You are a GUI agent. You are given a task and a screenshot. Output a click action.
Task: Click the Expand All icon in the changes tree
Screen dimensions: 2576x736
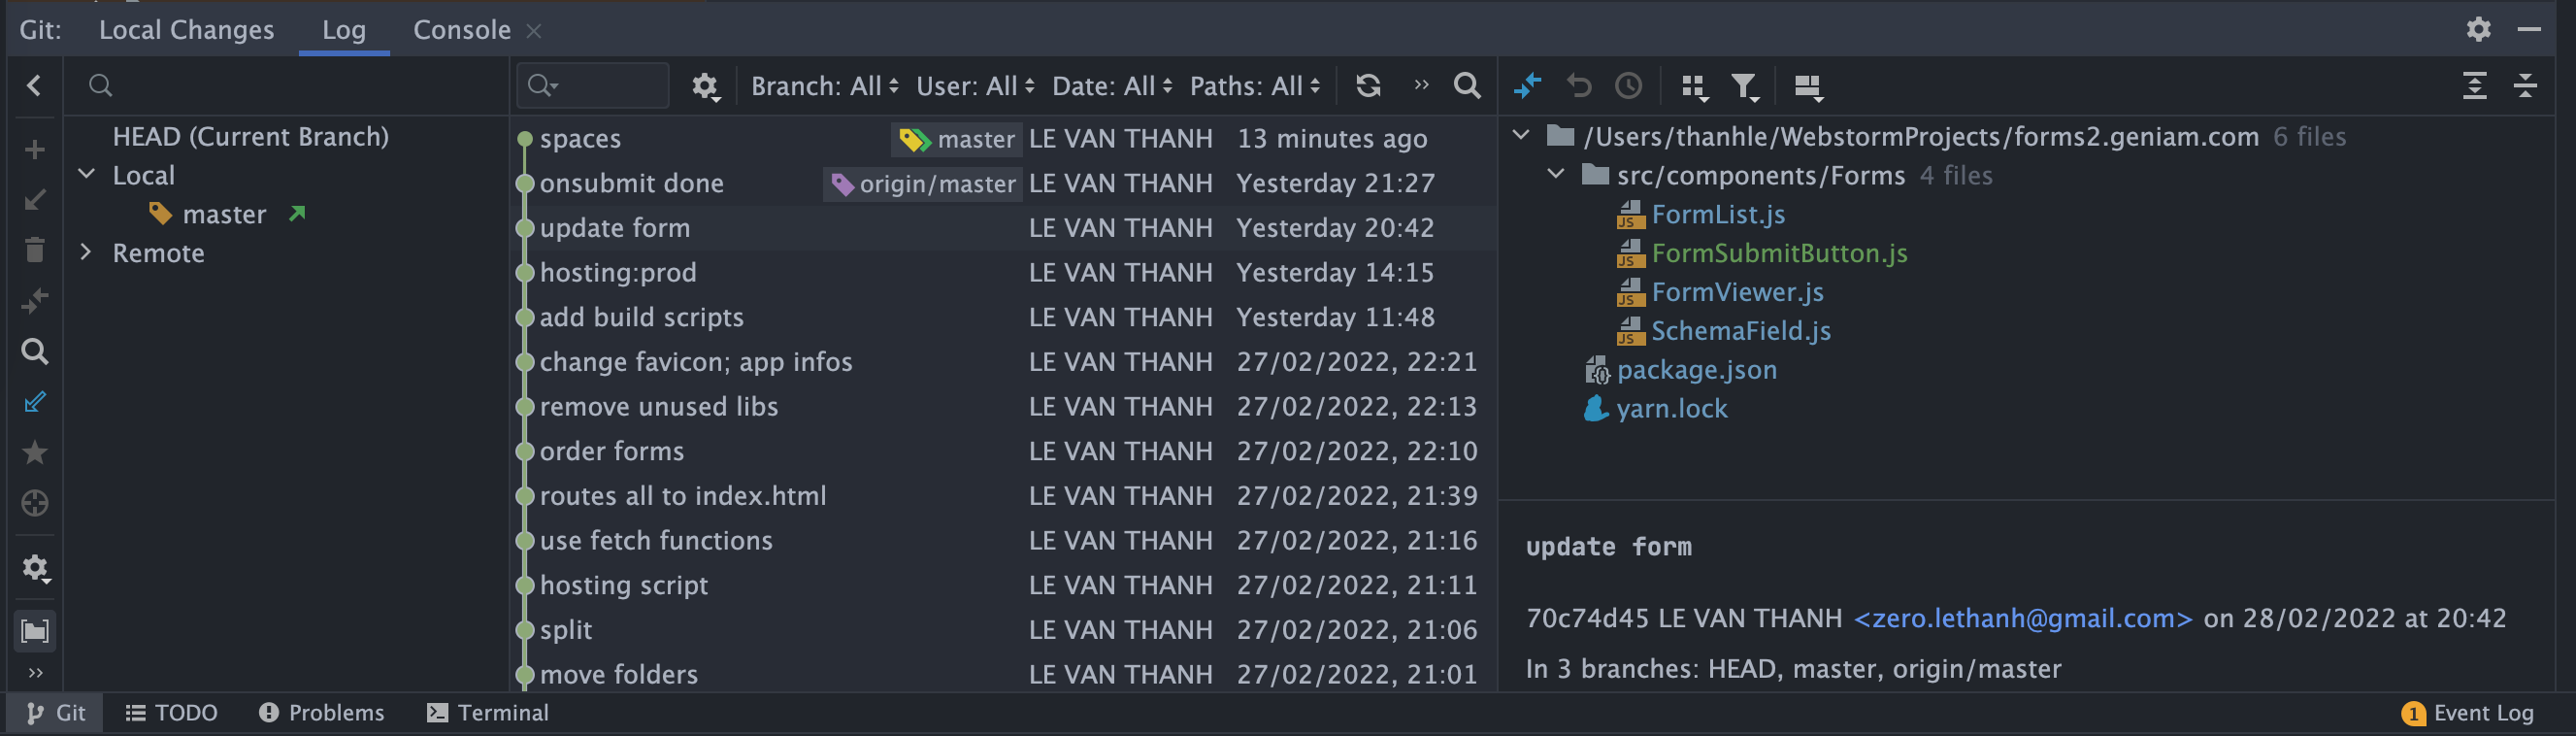(x=2475, y=86)
